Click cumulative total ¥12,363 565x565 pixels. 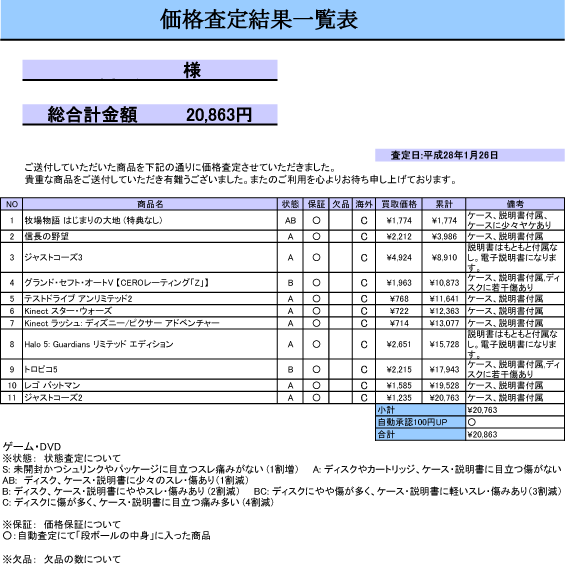pos(444,311)
